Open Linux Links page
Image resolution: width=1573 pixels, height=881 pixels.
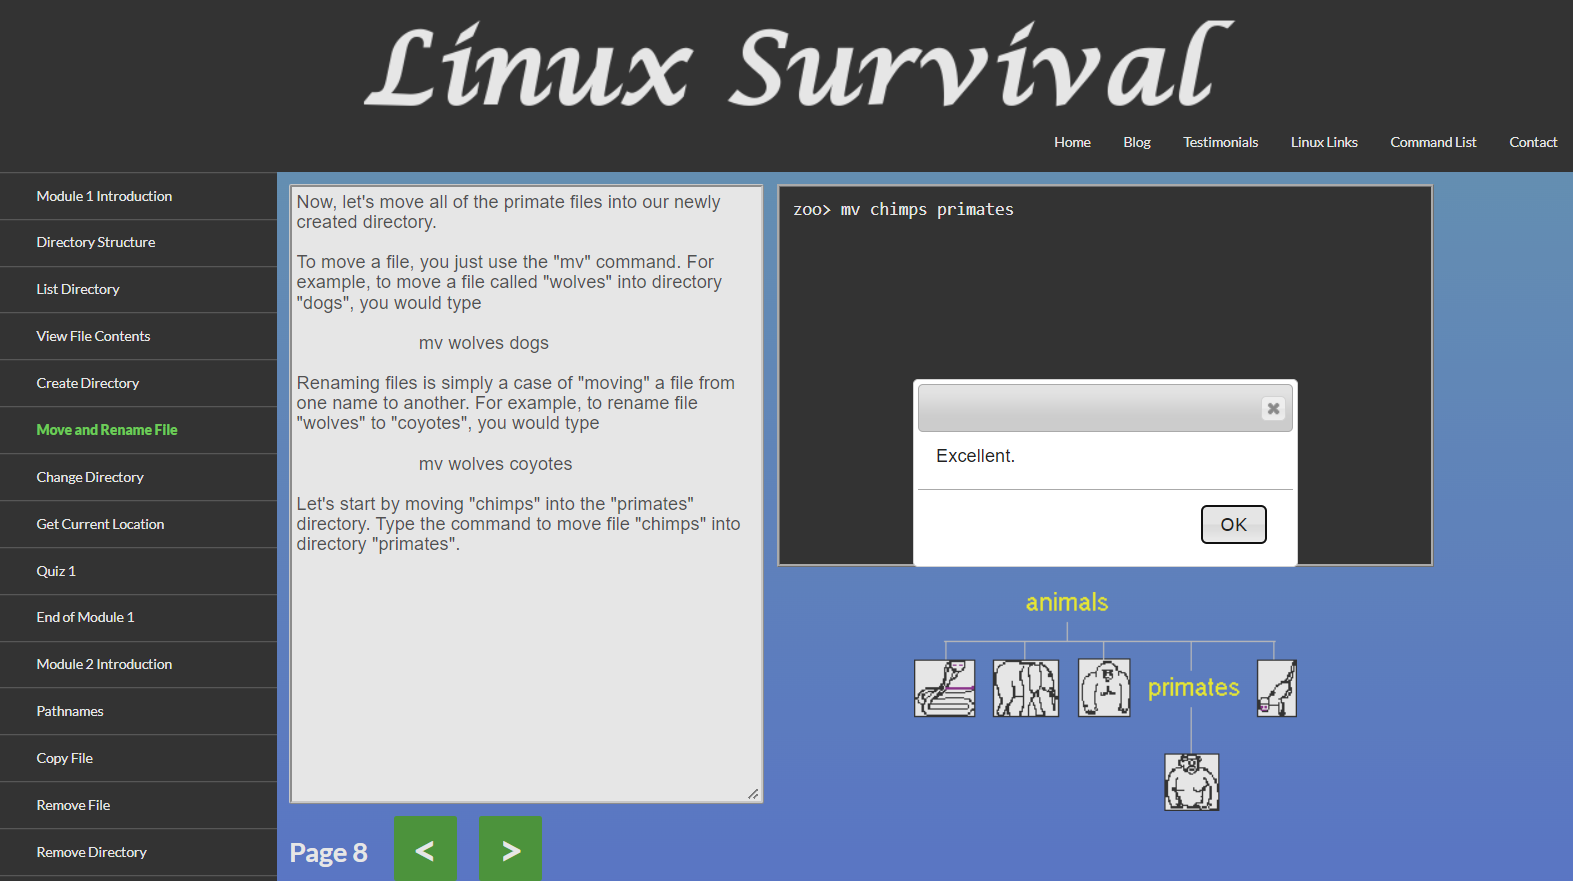coord(1324,142)
